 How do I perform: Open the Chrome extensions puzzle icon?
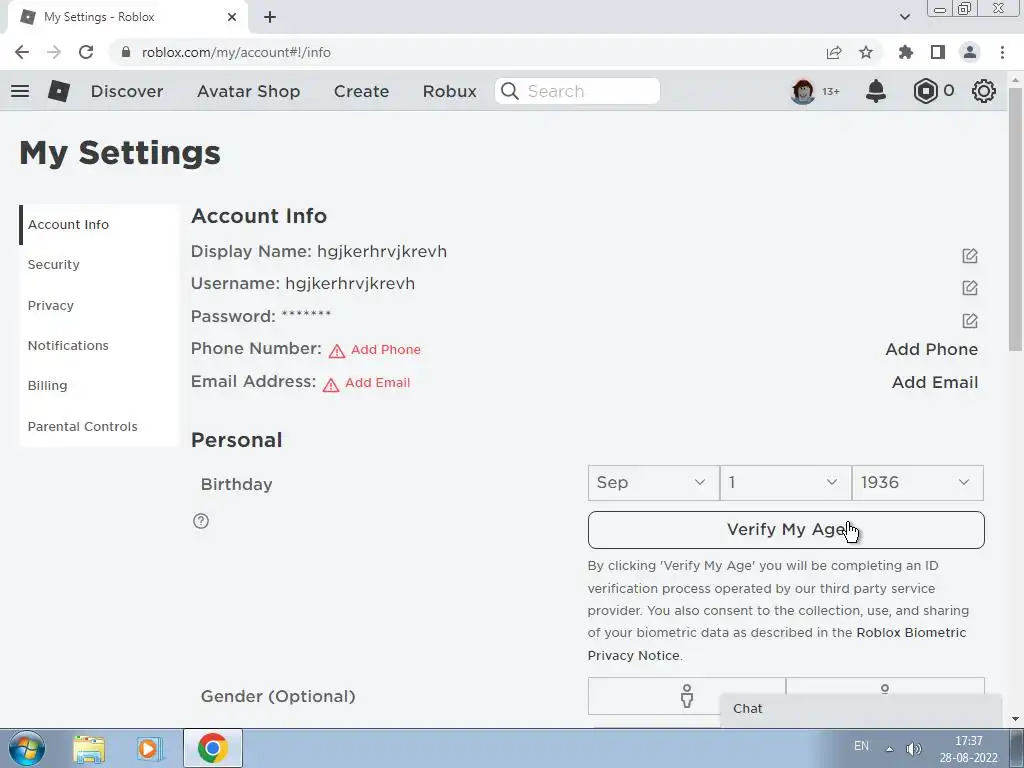pos(906,52)
